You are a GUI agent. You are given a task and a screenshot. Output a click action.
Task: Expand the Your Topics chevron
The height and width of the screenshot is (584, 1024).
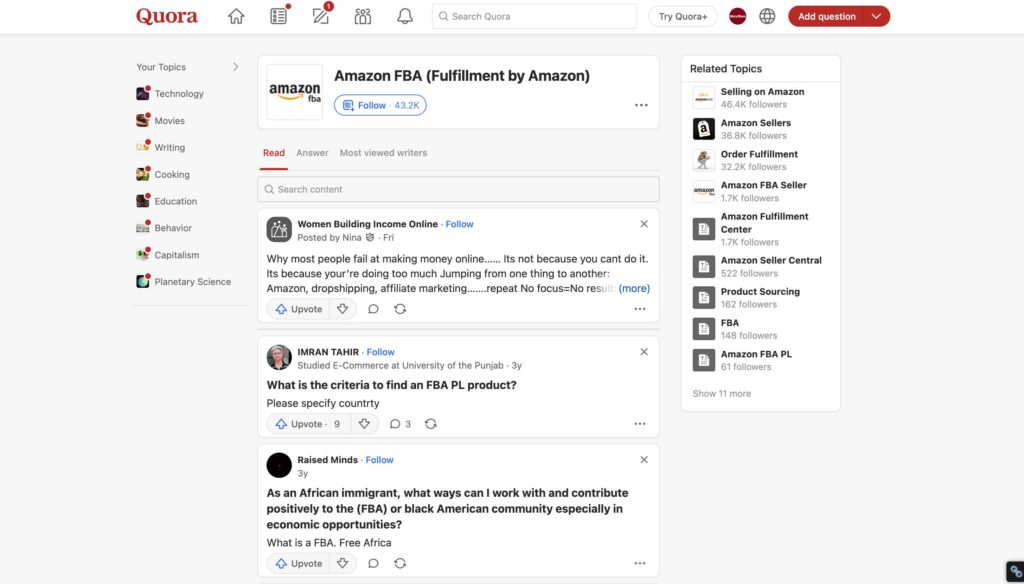point(236,67)
